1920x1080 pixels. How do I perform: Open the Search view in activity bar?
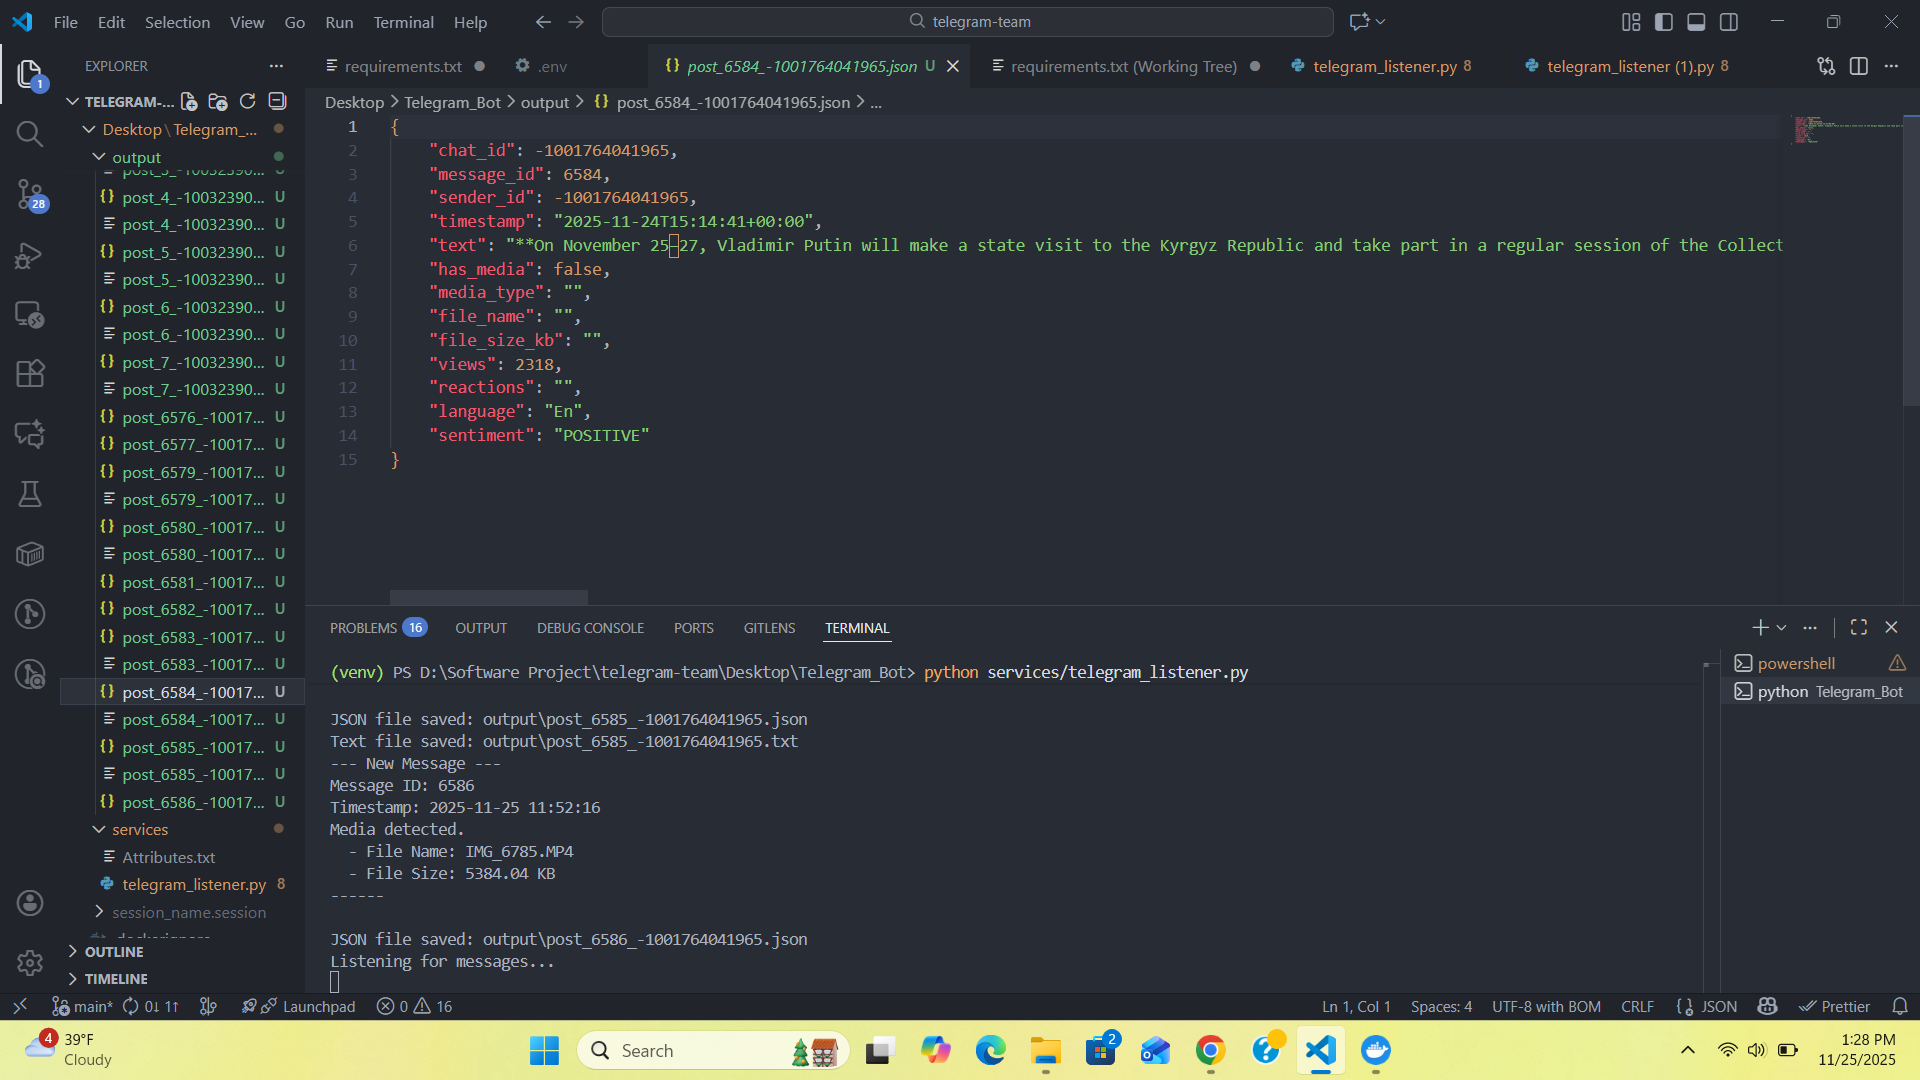point(30,134)
